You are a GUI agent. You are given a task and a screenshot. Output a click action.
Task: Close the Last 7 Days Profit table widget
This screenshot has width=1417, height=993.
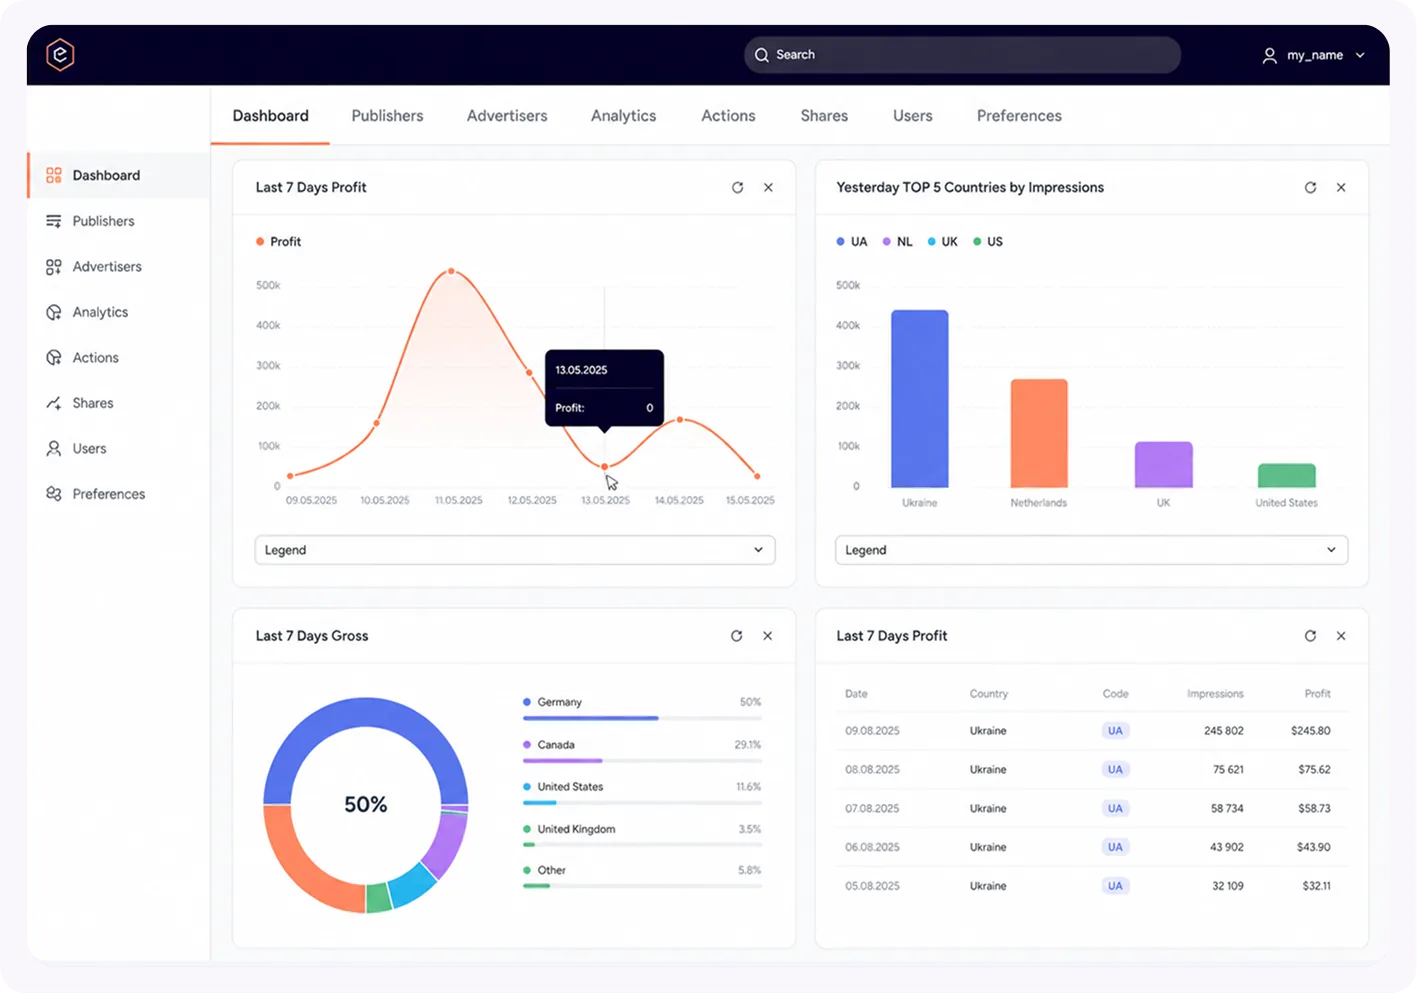1341,636
